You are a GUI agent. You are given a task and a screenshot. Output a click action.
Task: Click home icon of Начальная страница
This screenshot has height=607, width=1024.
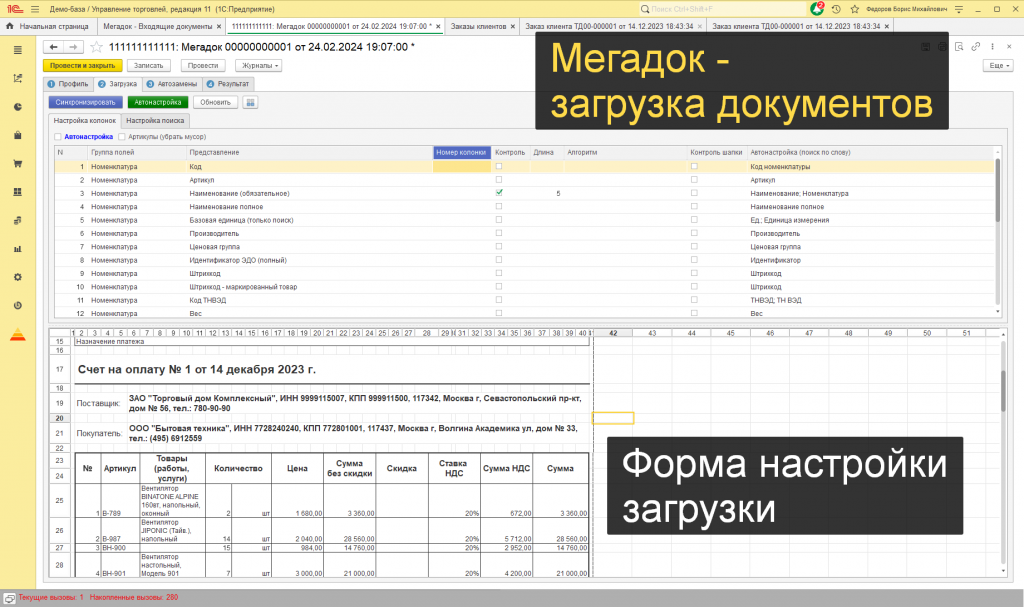click(x=10, y=26)
